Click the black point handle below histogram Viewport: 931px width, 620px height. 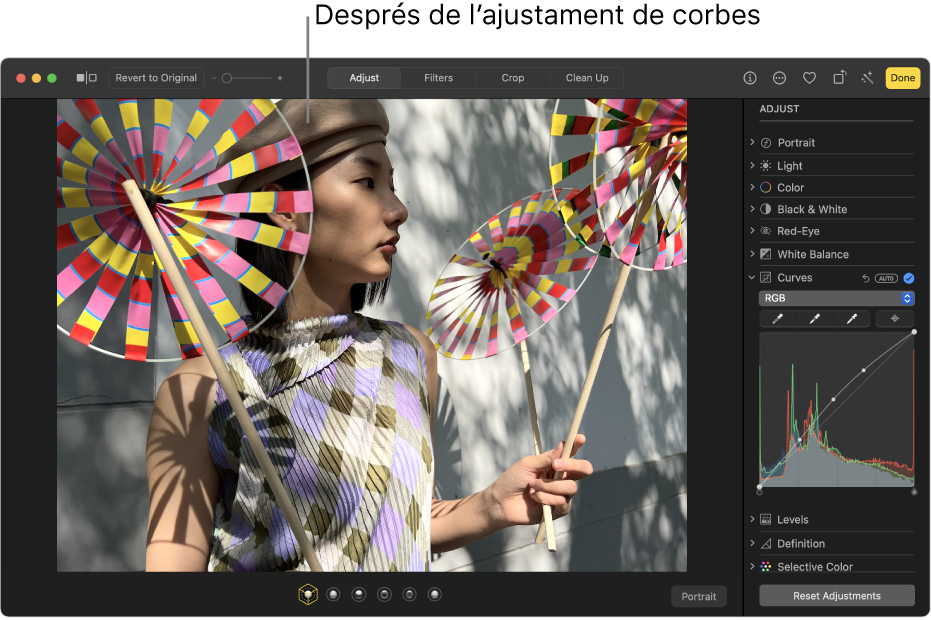[759, 491]
